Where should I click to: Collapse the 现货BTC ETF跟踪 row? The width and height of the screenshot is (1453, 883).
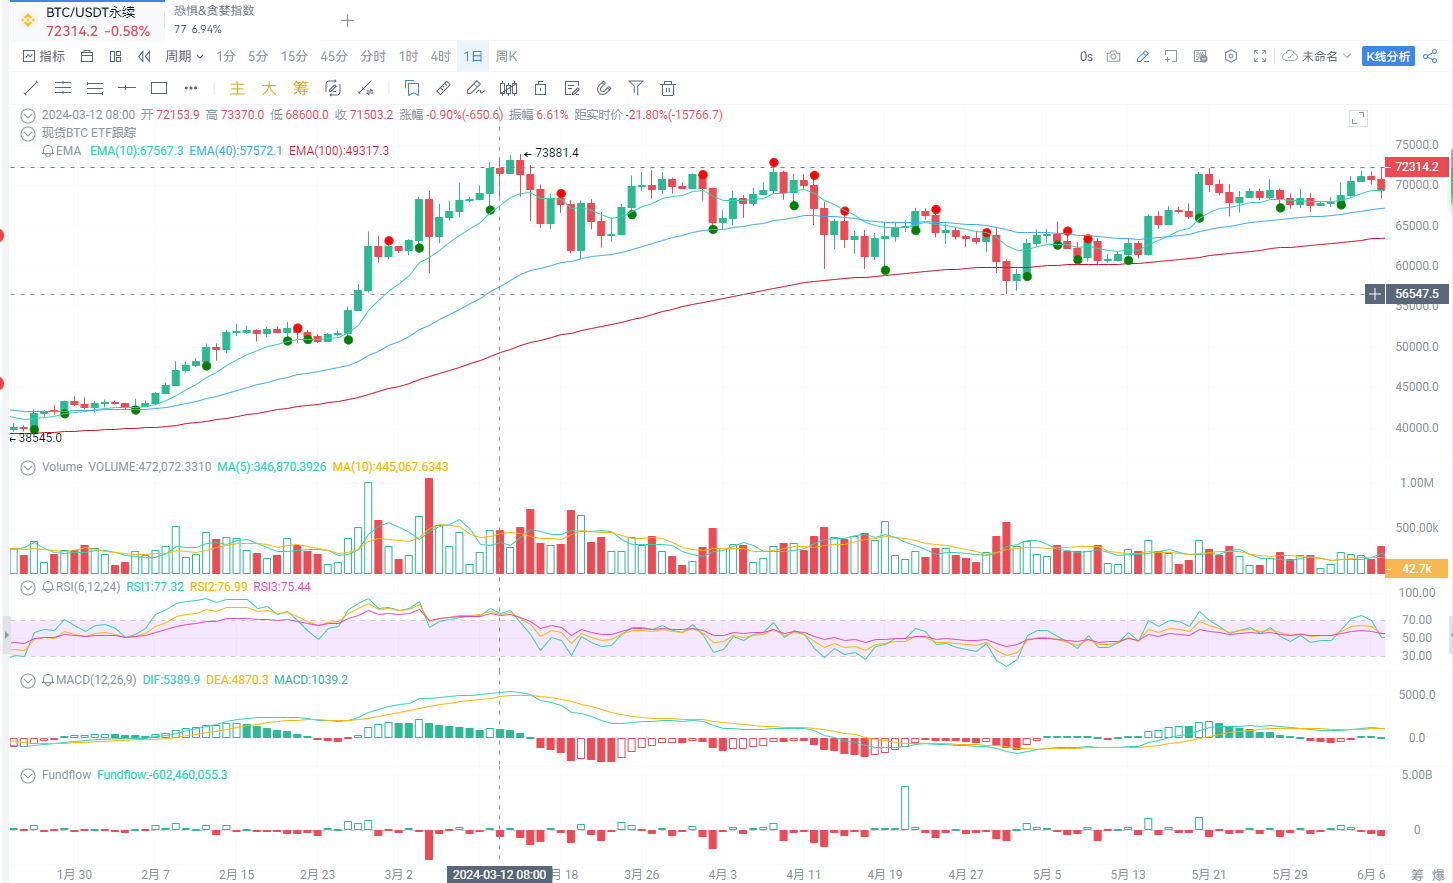tap(28, 133)
